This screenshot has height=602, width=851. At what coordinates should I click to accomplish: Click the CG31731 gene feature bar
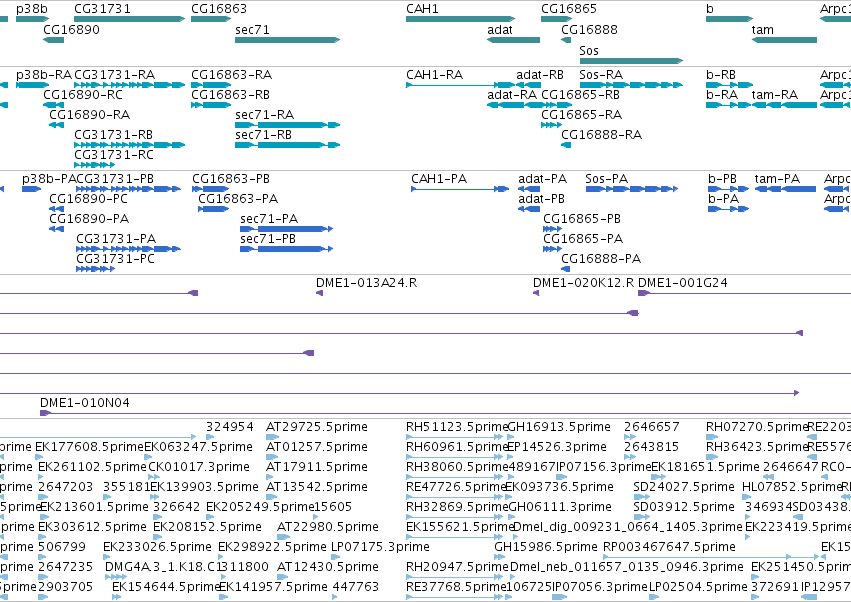pos(130,19)
